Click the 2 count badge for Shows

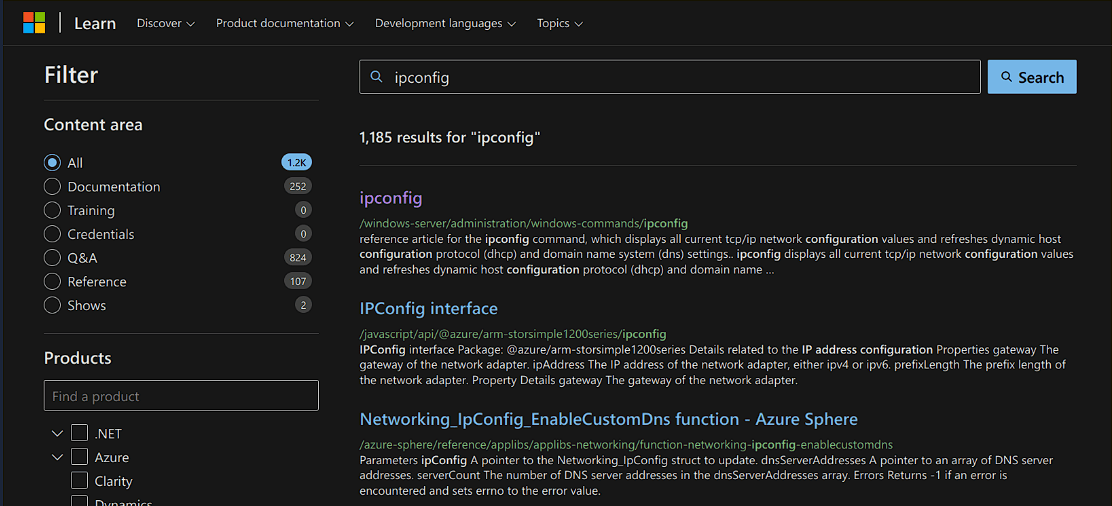pos(304,305)
